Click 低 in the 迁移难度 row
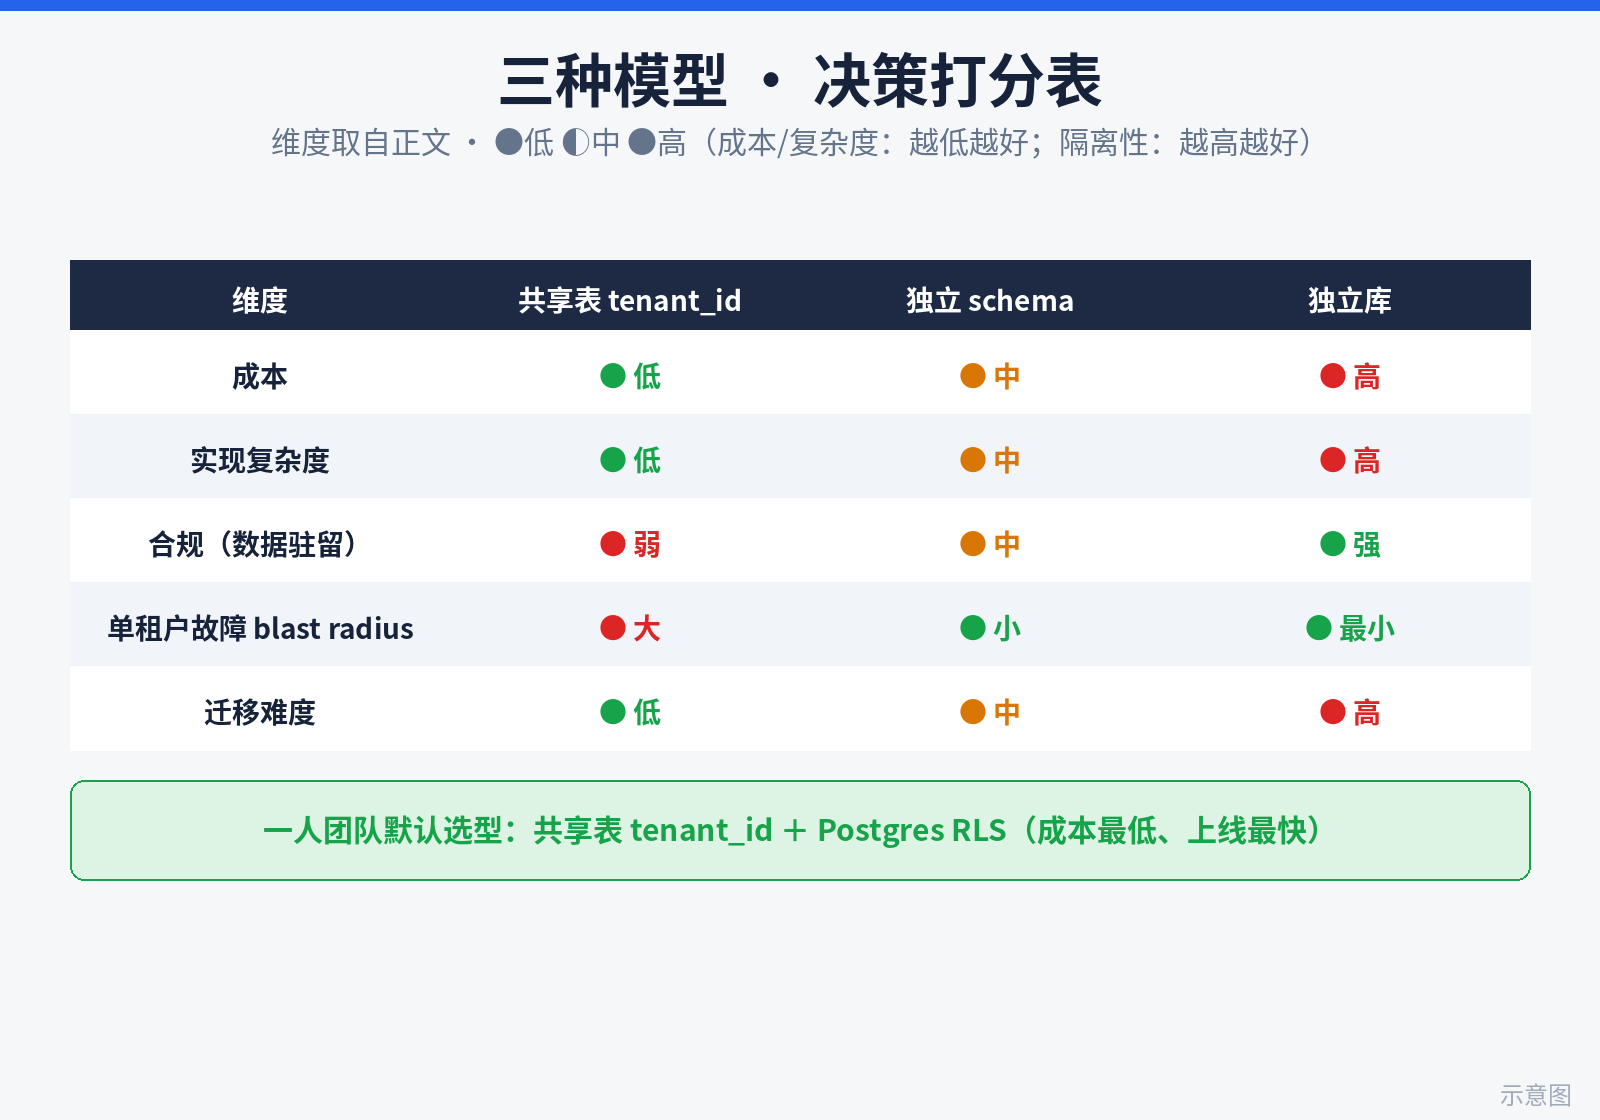 click(x=630, y=712)
